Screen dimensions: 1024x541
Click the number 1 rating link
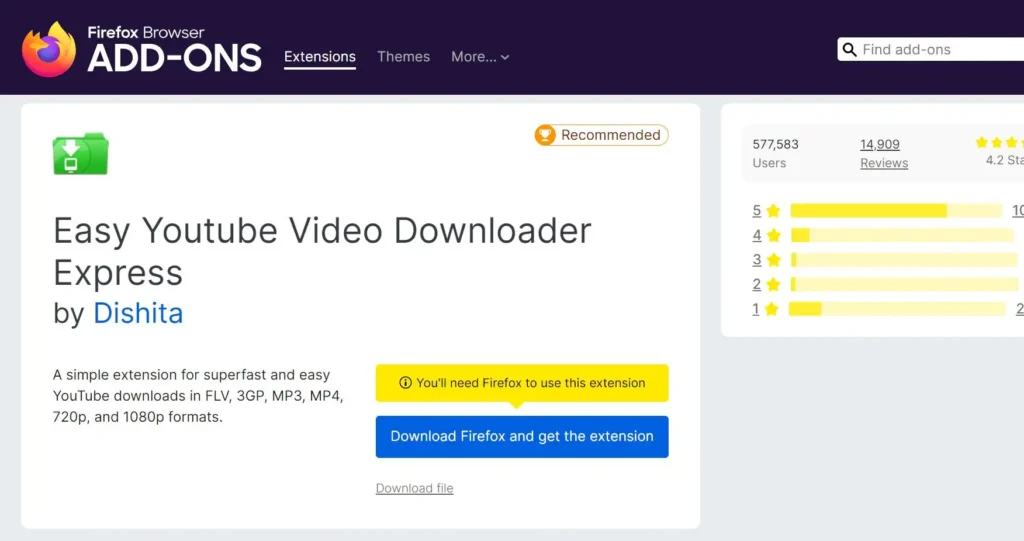pyautogui.click(x=756, y=309)
